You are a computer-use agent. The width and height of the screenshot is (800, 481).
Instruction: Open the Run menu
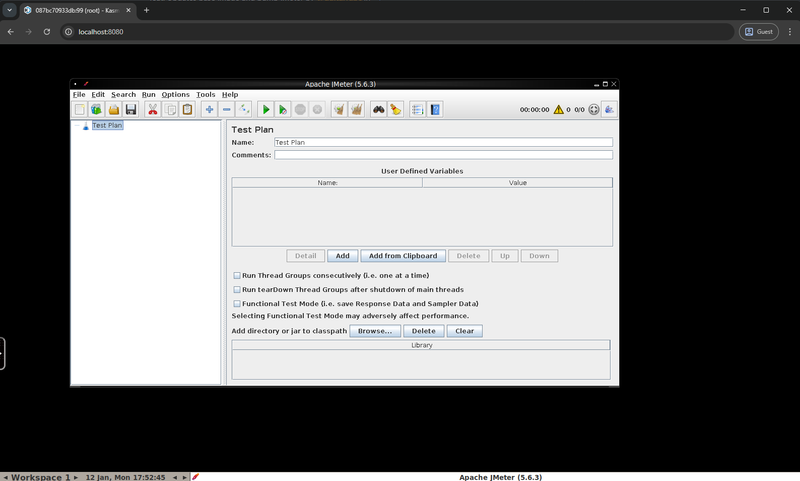(x=148, y=94)
